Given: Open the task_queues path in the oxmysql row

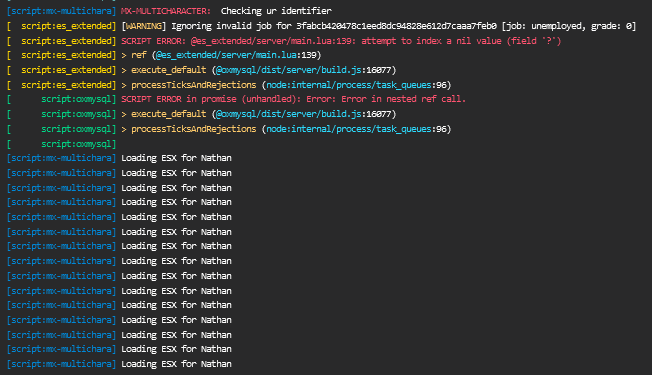Looking at the screenshot, I should pos(349,129).
